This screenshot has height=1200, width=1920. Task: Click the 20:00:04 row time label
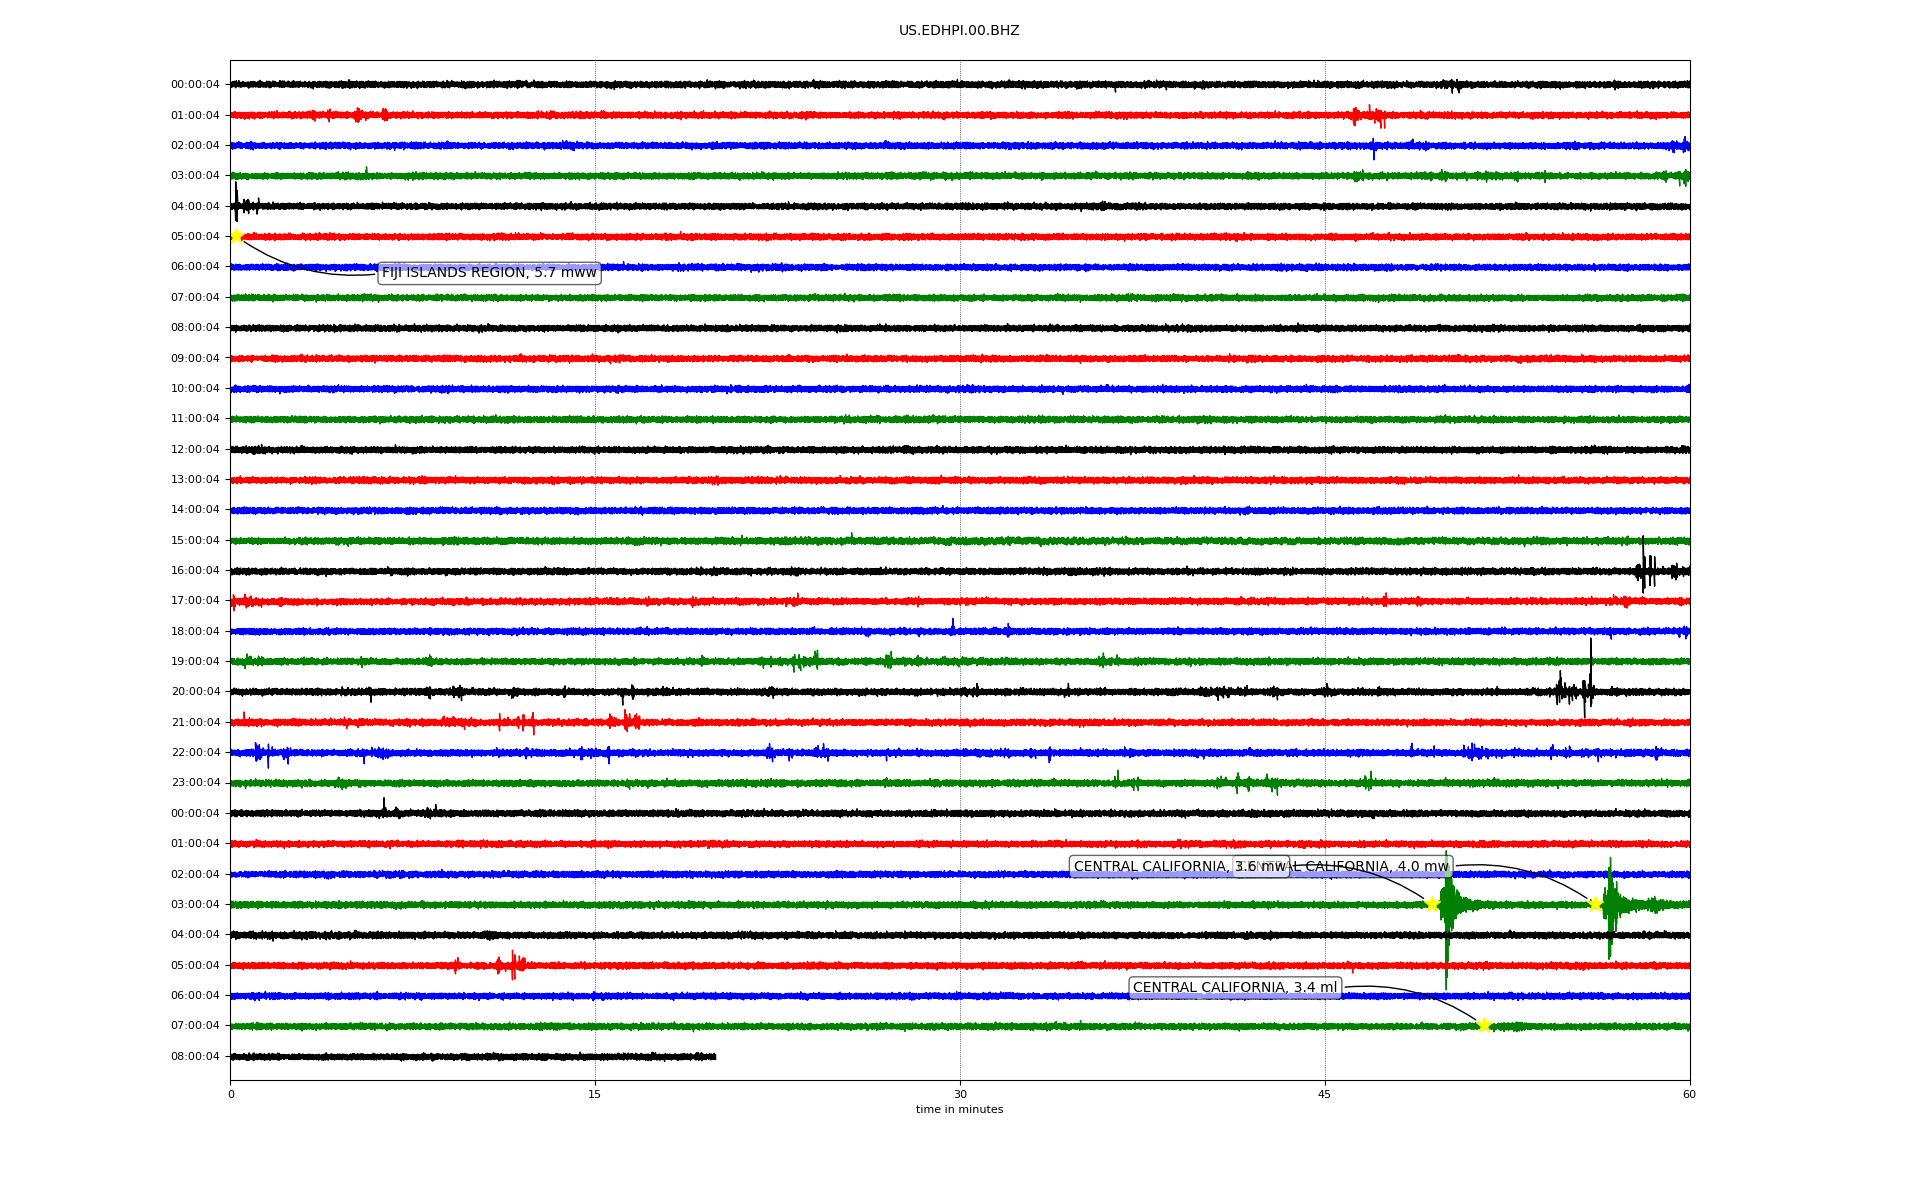point(195,692)
